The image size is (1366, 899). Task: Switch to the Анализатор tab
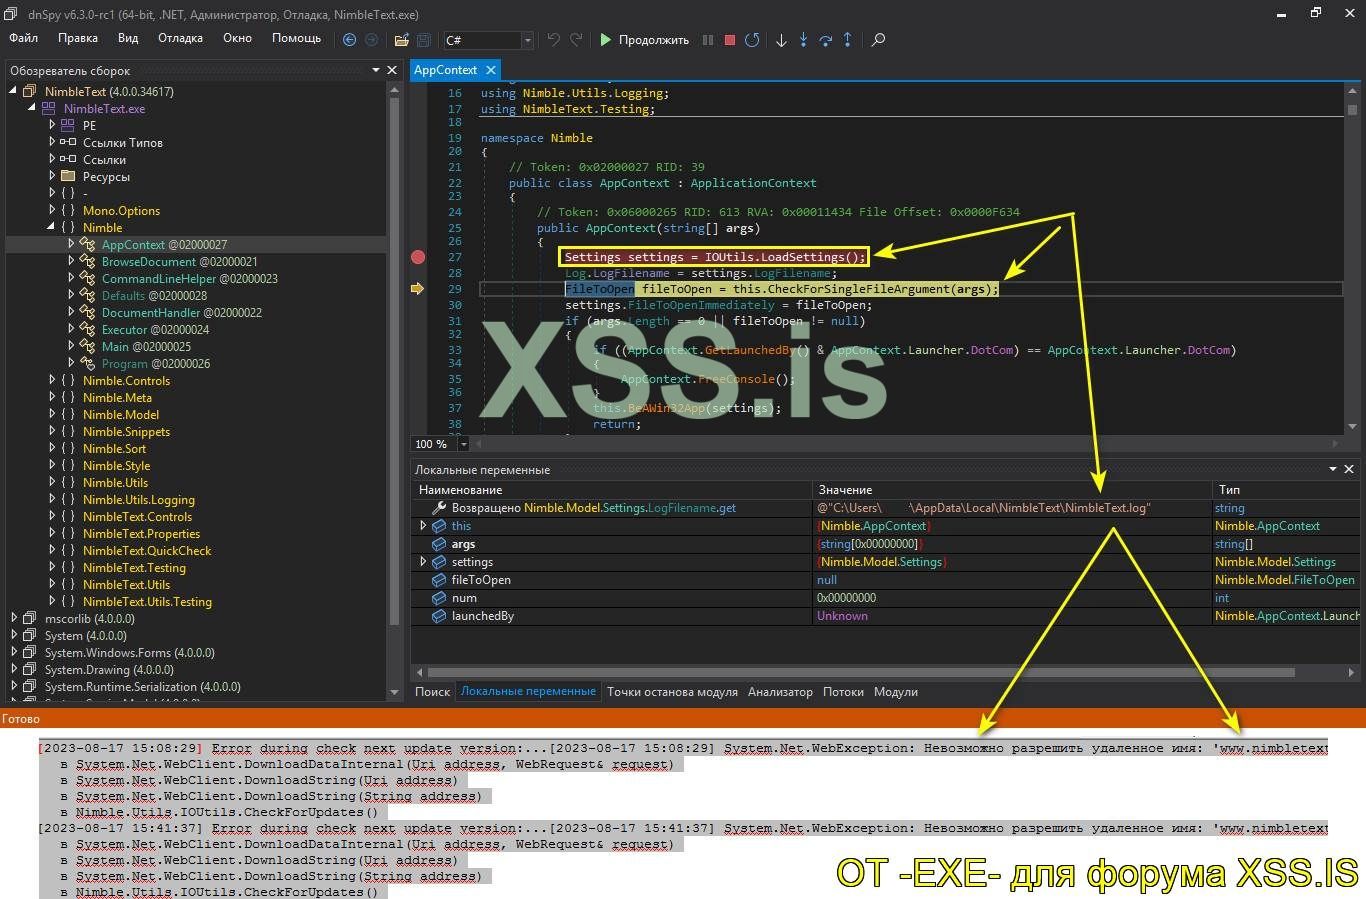(x=780, y=691)
